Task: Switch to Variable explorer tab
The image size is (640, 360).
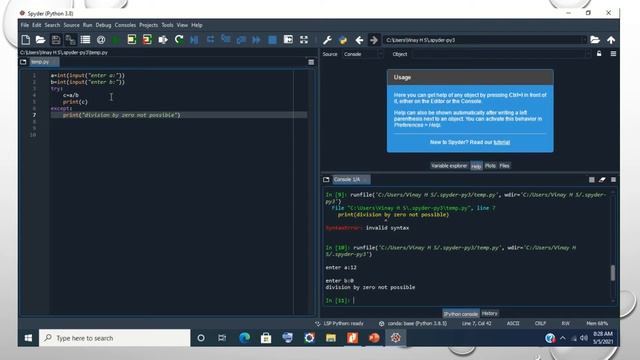Action: click(449, 166)
